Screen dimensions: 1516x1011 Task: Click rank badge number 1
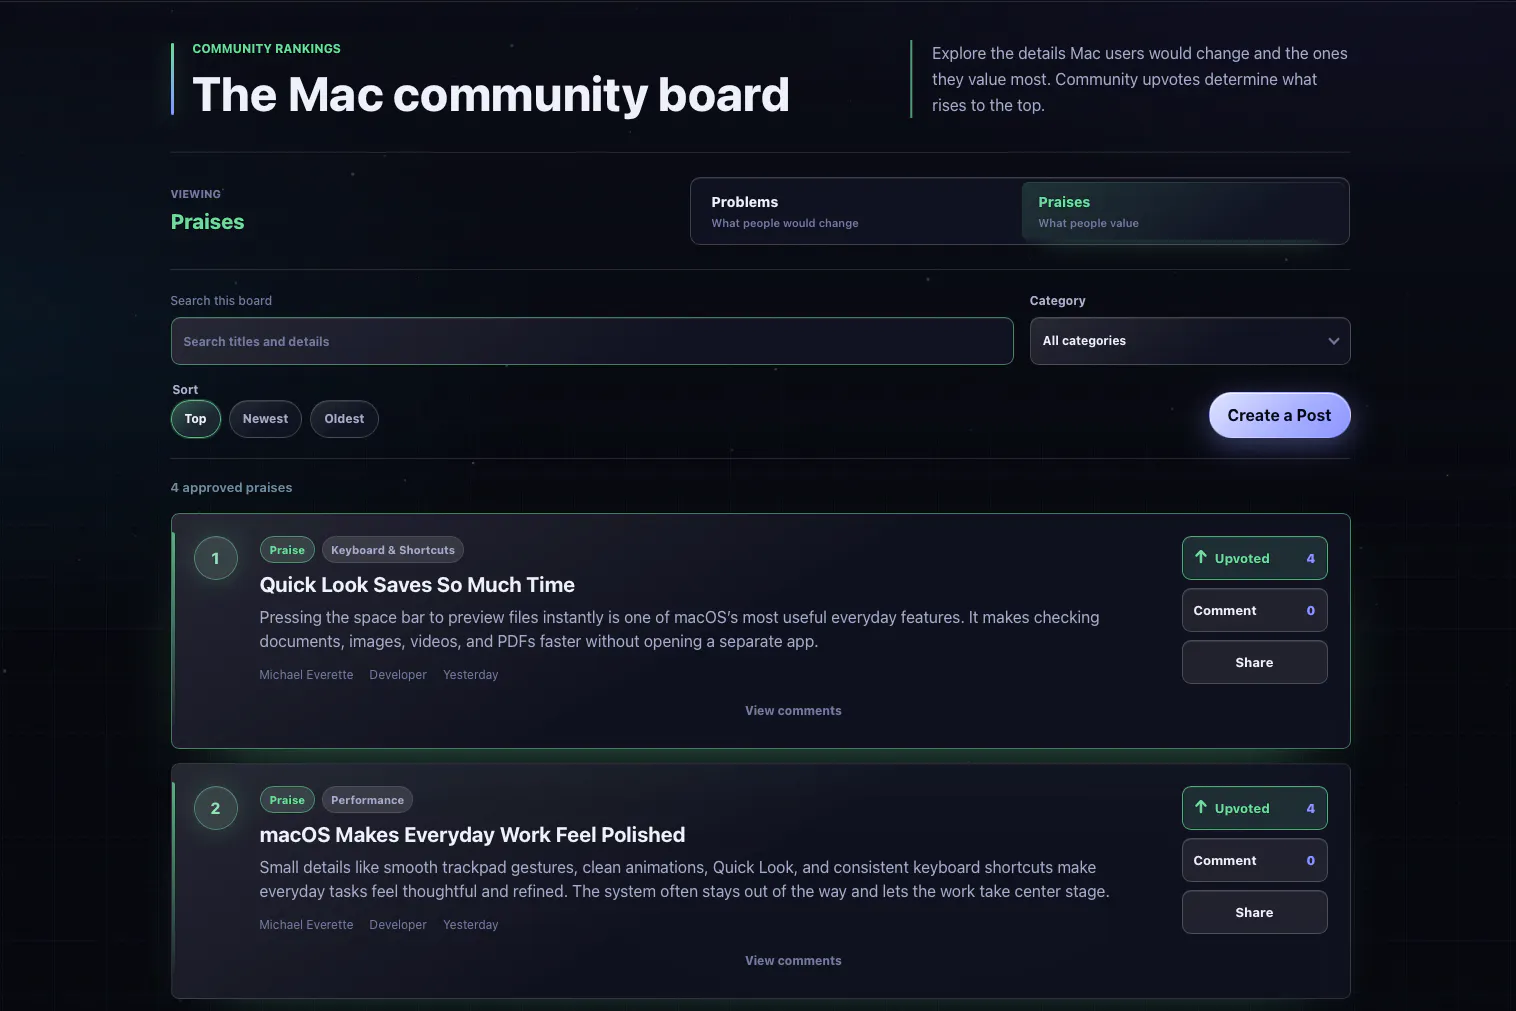[215, 558]
